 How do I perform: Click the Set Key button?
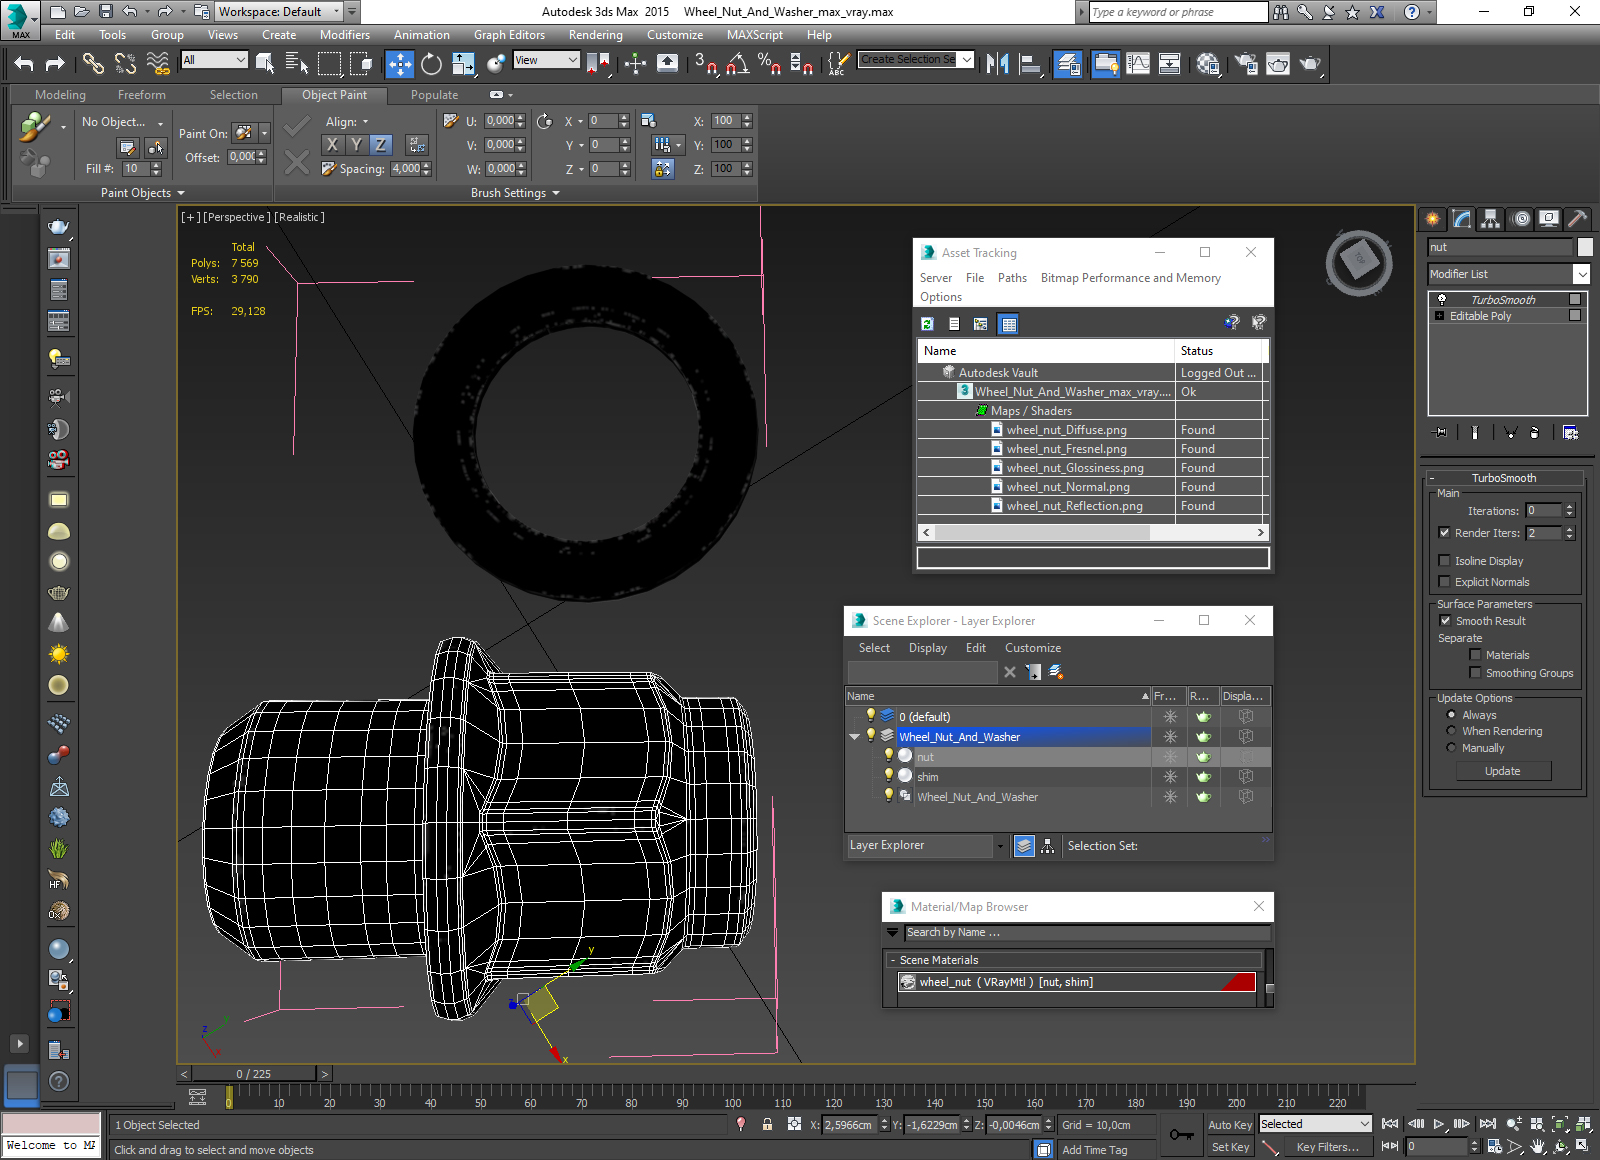[1230, 1147]
